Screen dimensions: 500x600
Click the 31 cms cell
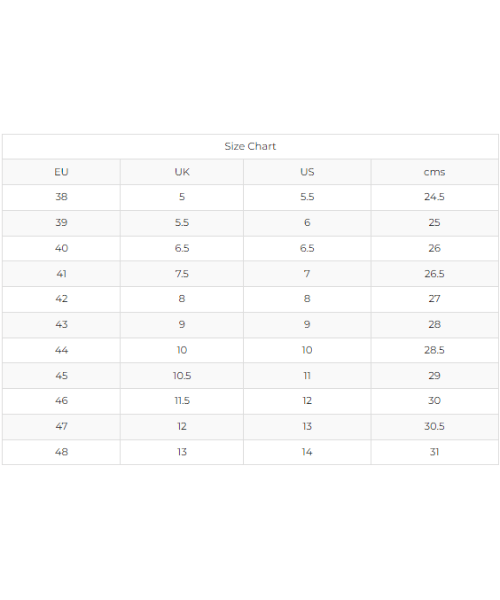click(x=435, y=452)
